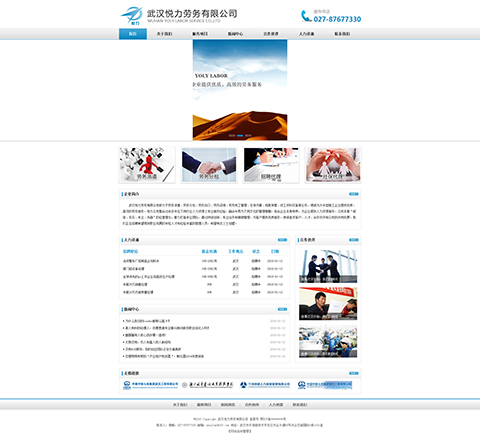Open the first news headline link
Image resolution: width=480 pixels, height=440 pixels.
[x=147, y=321]
